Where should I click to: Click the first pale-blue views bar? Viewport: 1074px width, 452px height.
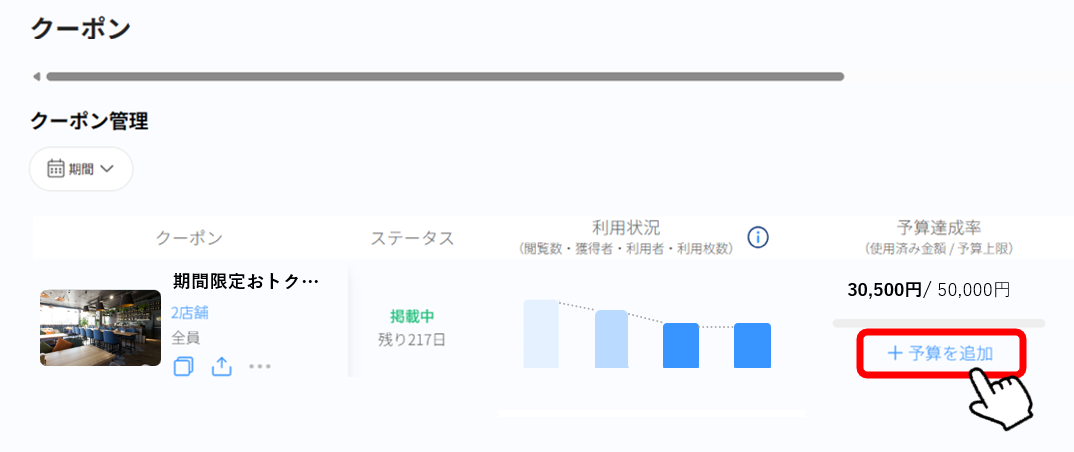(541, 334)
